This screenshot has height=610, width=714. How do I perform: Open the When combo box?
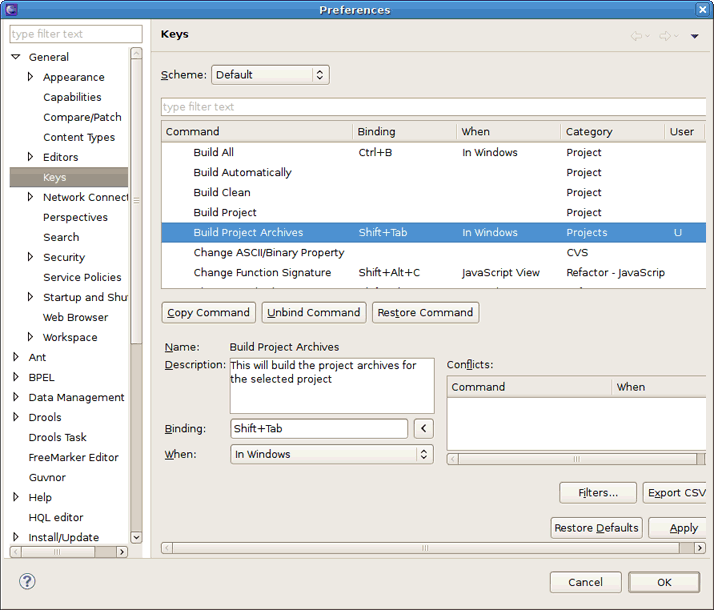331,454
